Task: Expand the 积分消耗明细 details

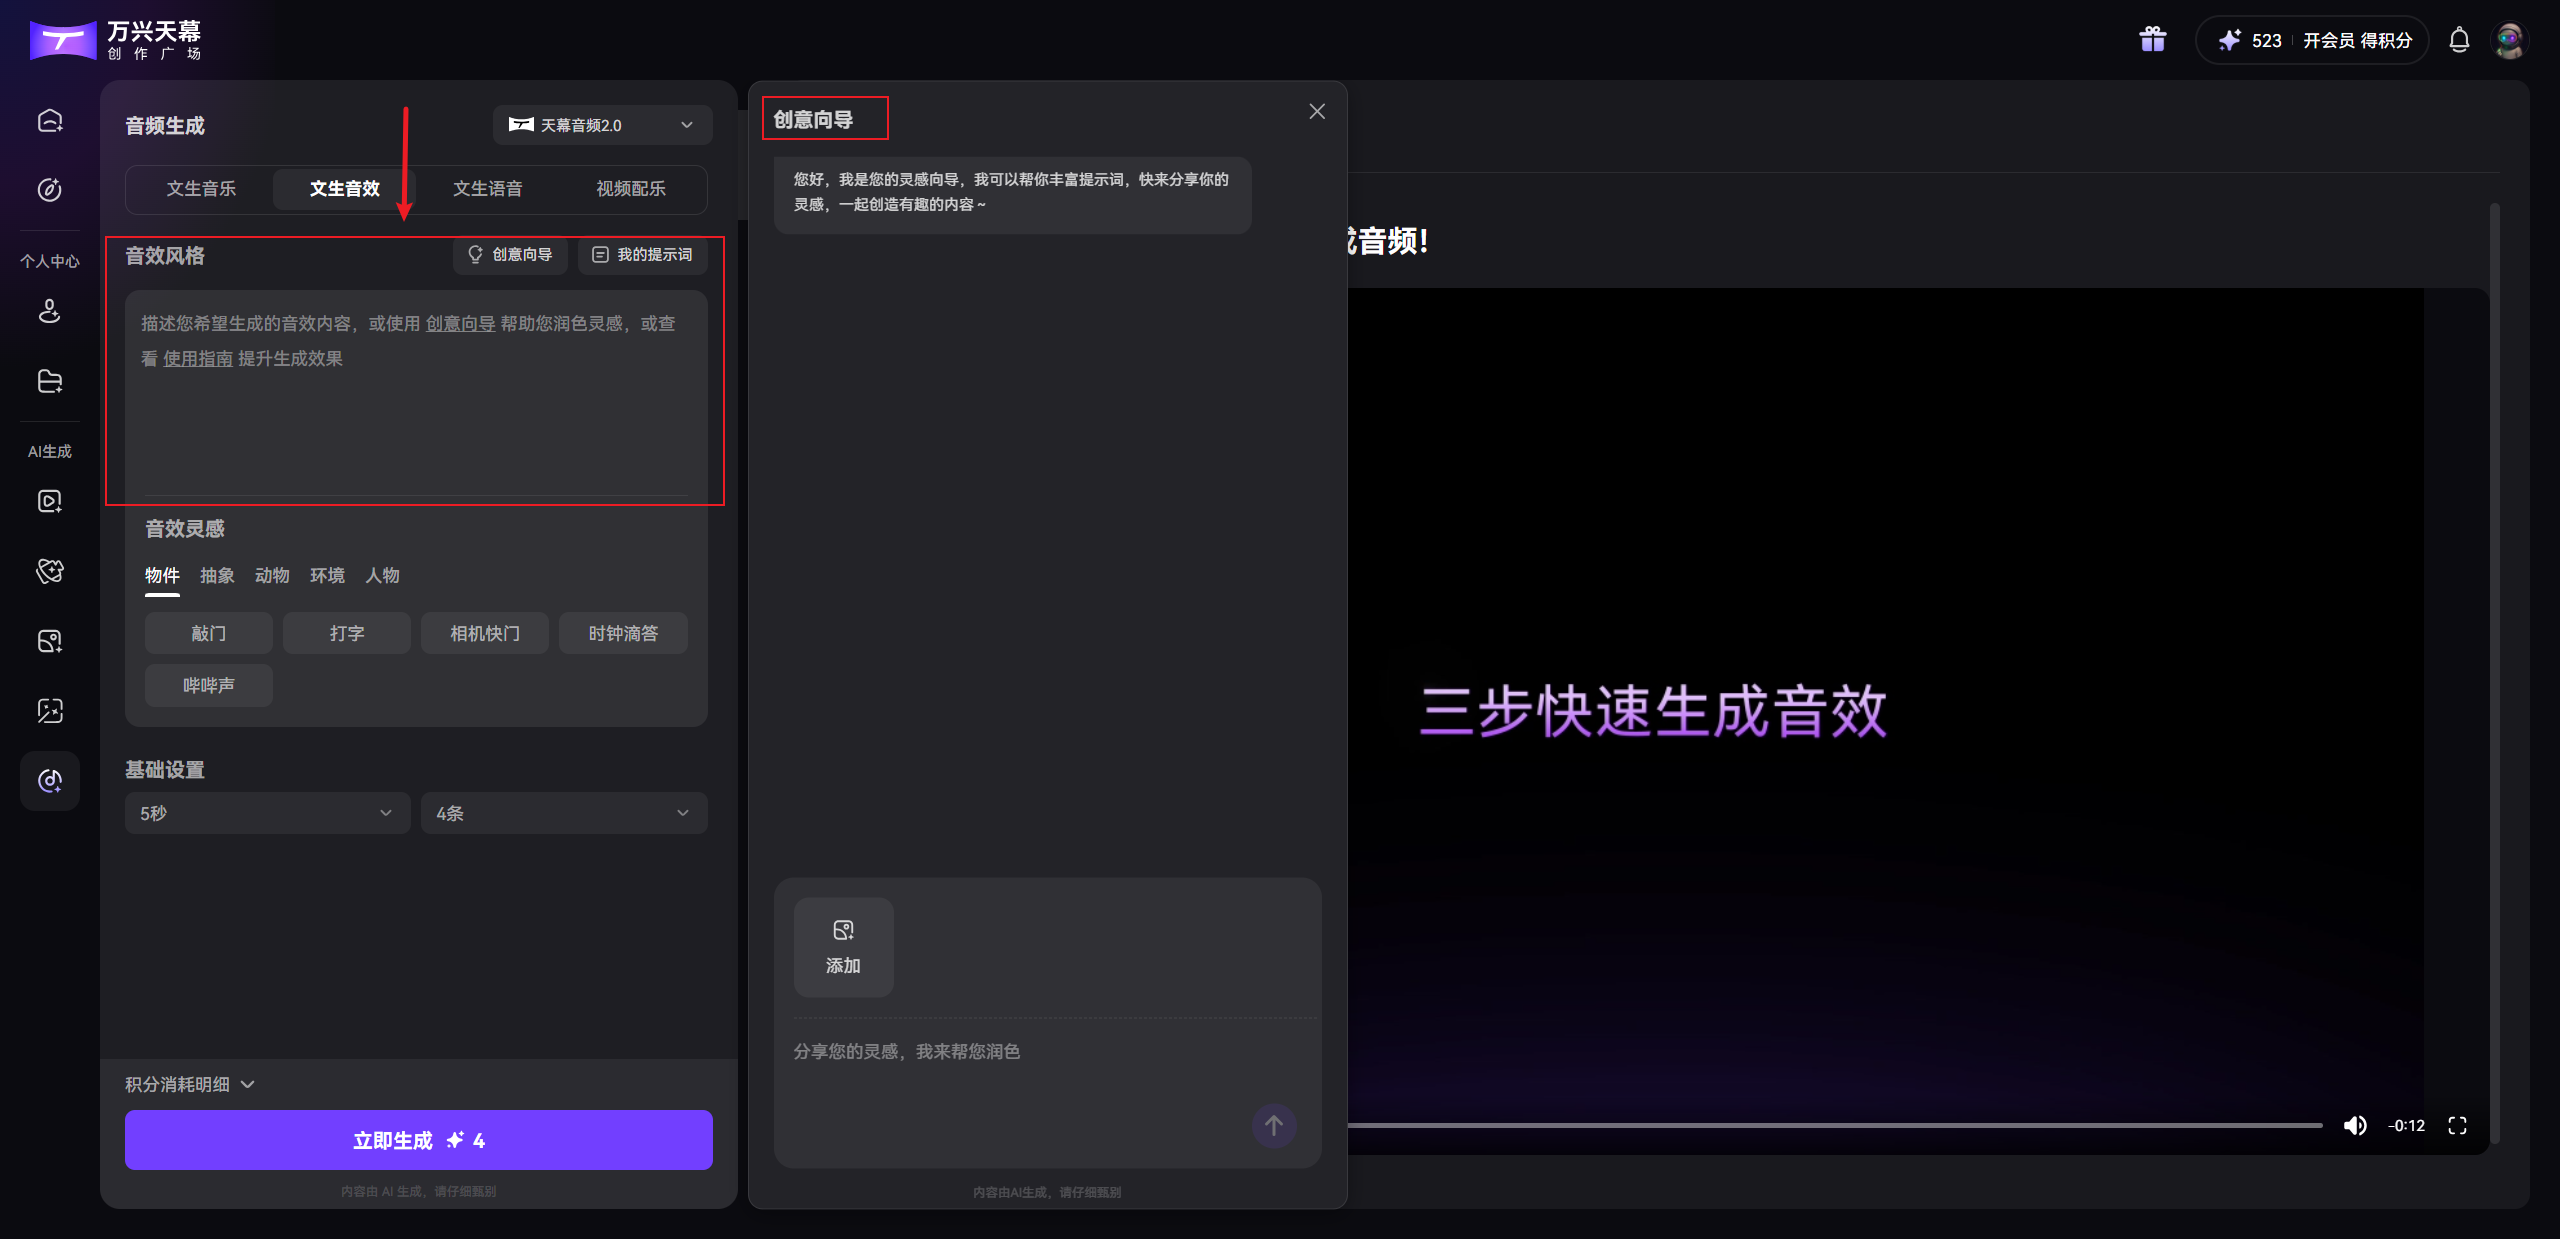Action: 189,1084
